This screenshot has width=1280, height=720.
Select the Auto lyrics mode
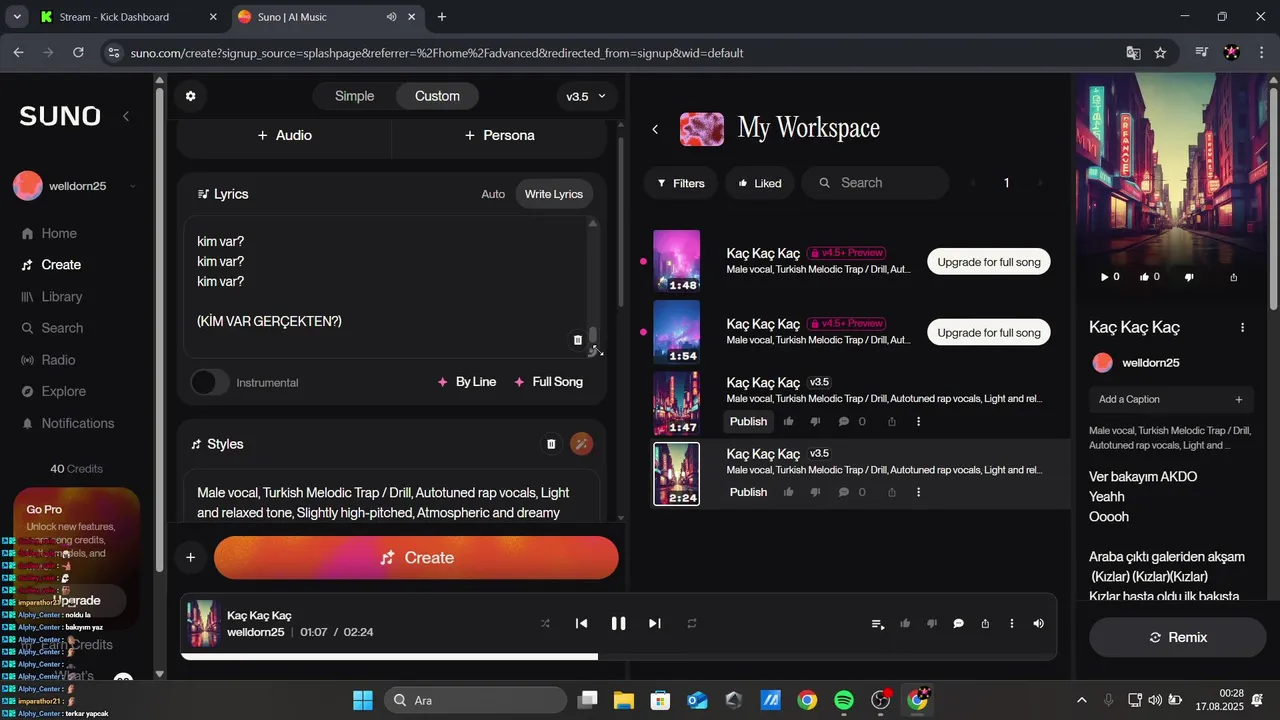pos(493,194)
